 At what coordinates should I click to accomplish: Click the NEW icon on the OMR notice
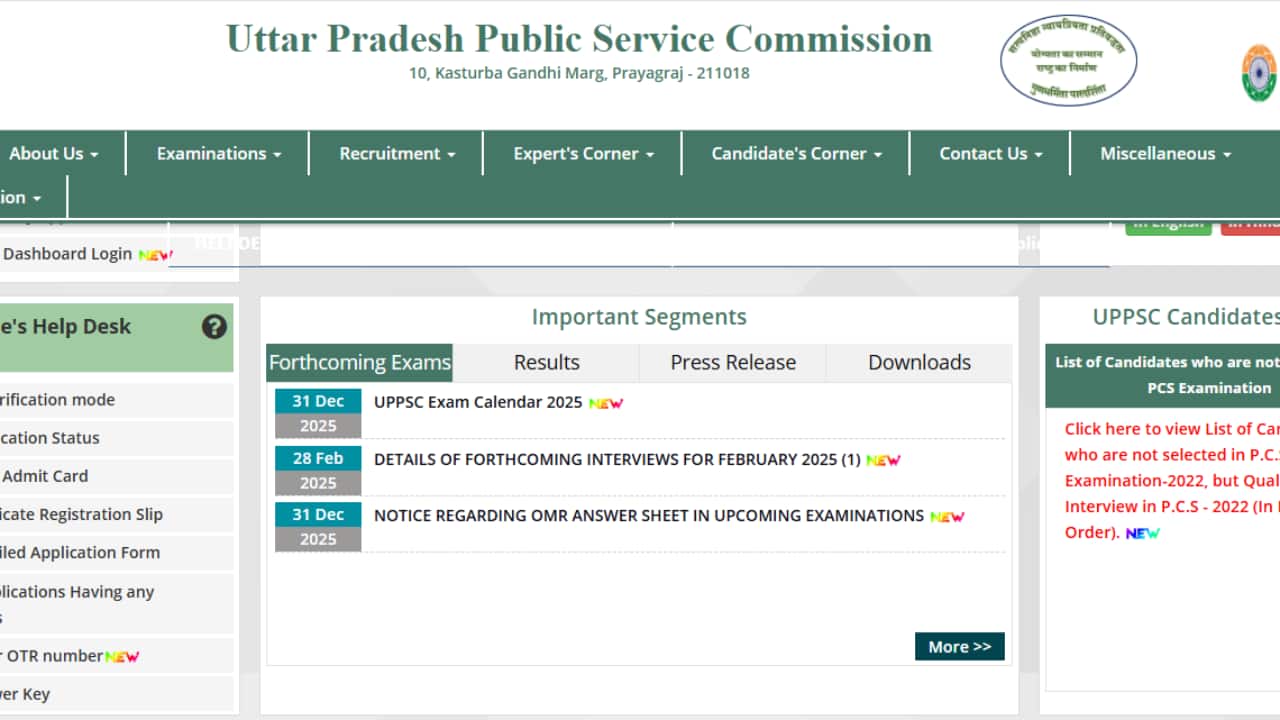click(948, 517)
